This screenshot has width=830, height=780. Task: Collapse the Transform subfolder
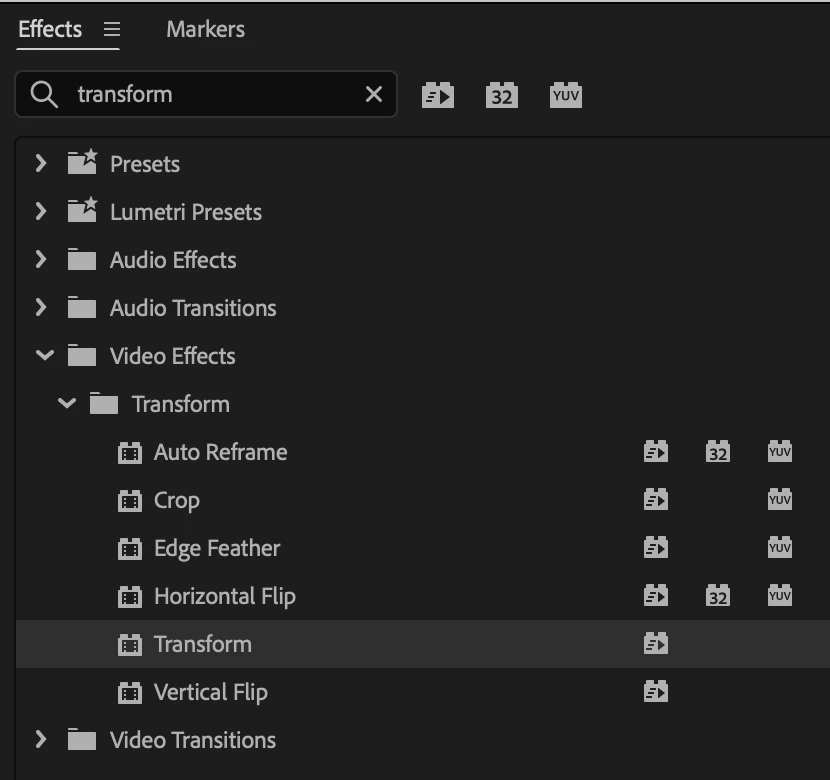coord(66,403)
